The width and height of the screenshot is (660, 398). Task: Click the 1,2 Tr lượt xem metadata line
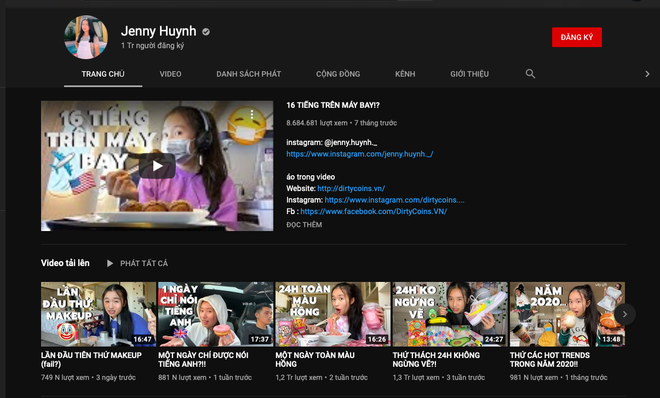click(322, 377)
